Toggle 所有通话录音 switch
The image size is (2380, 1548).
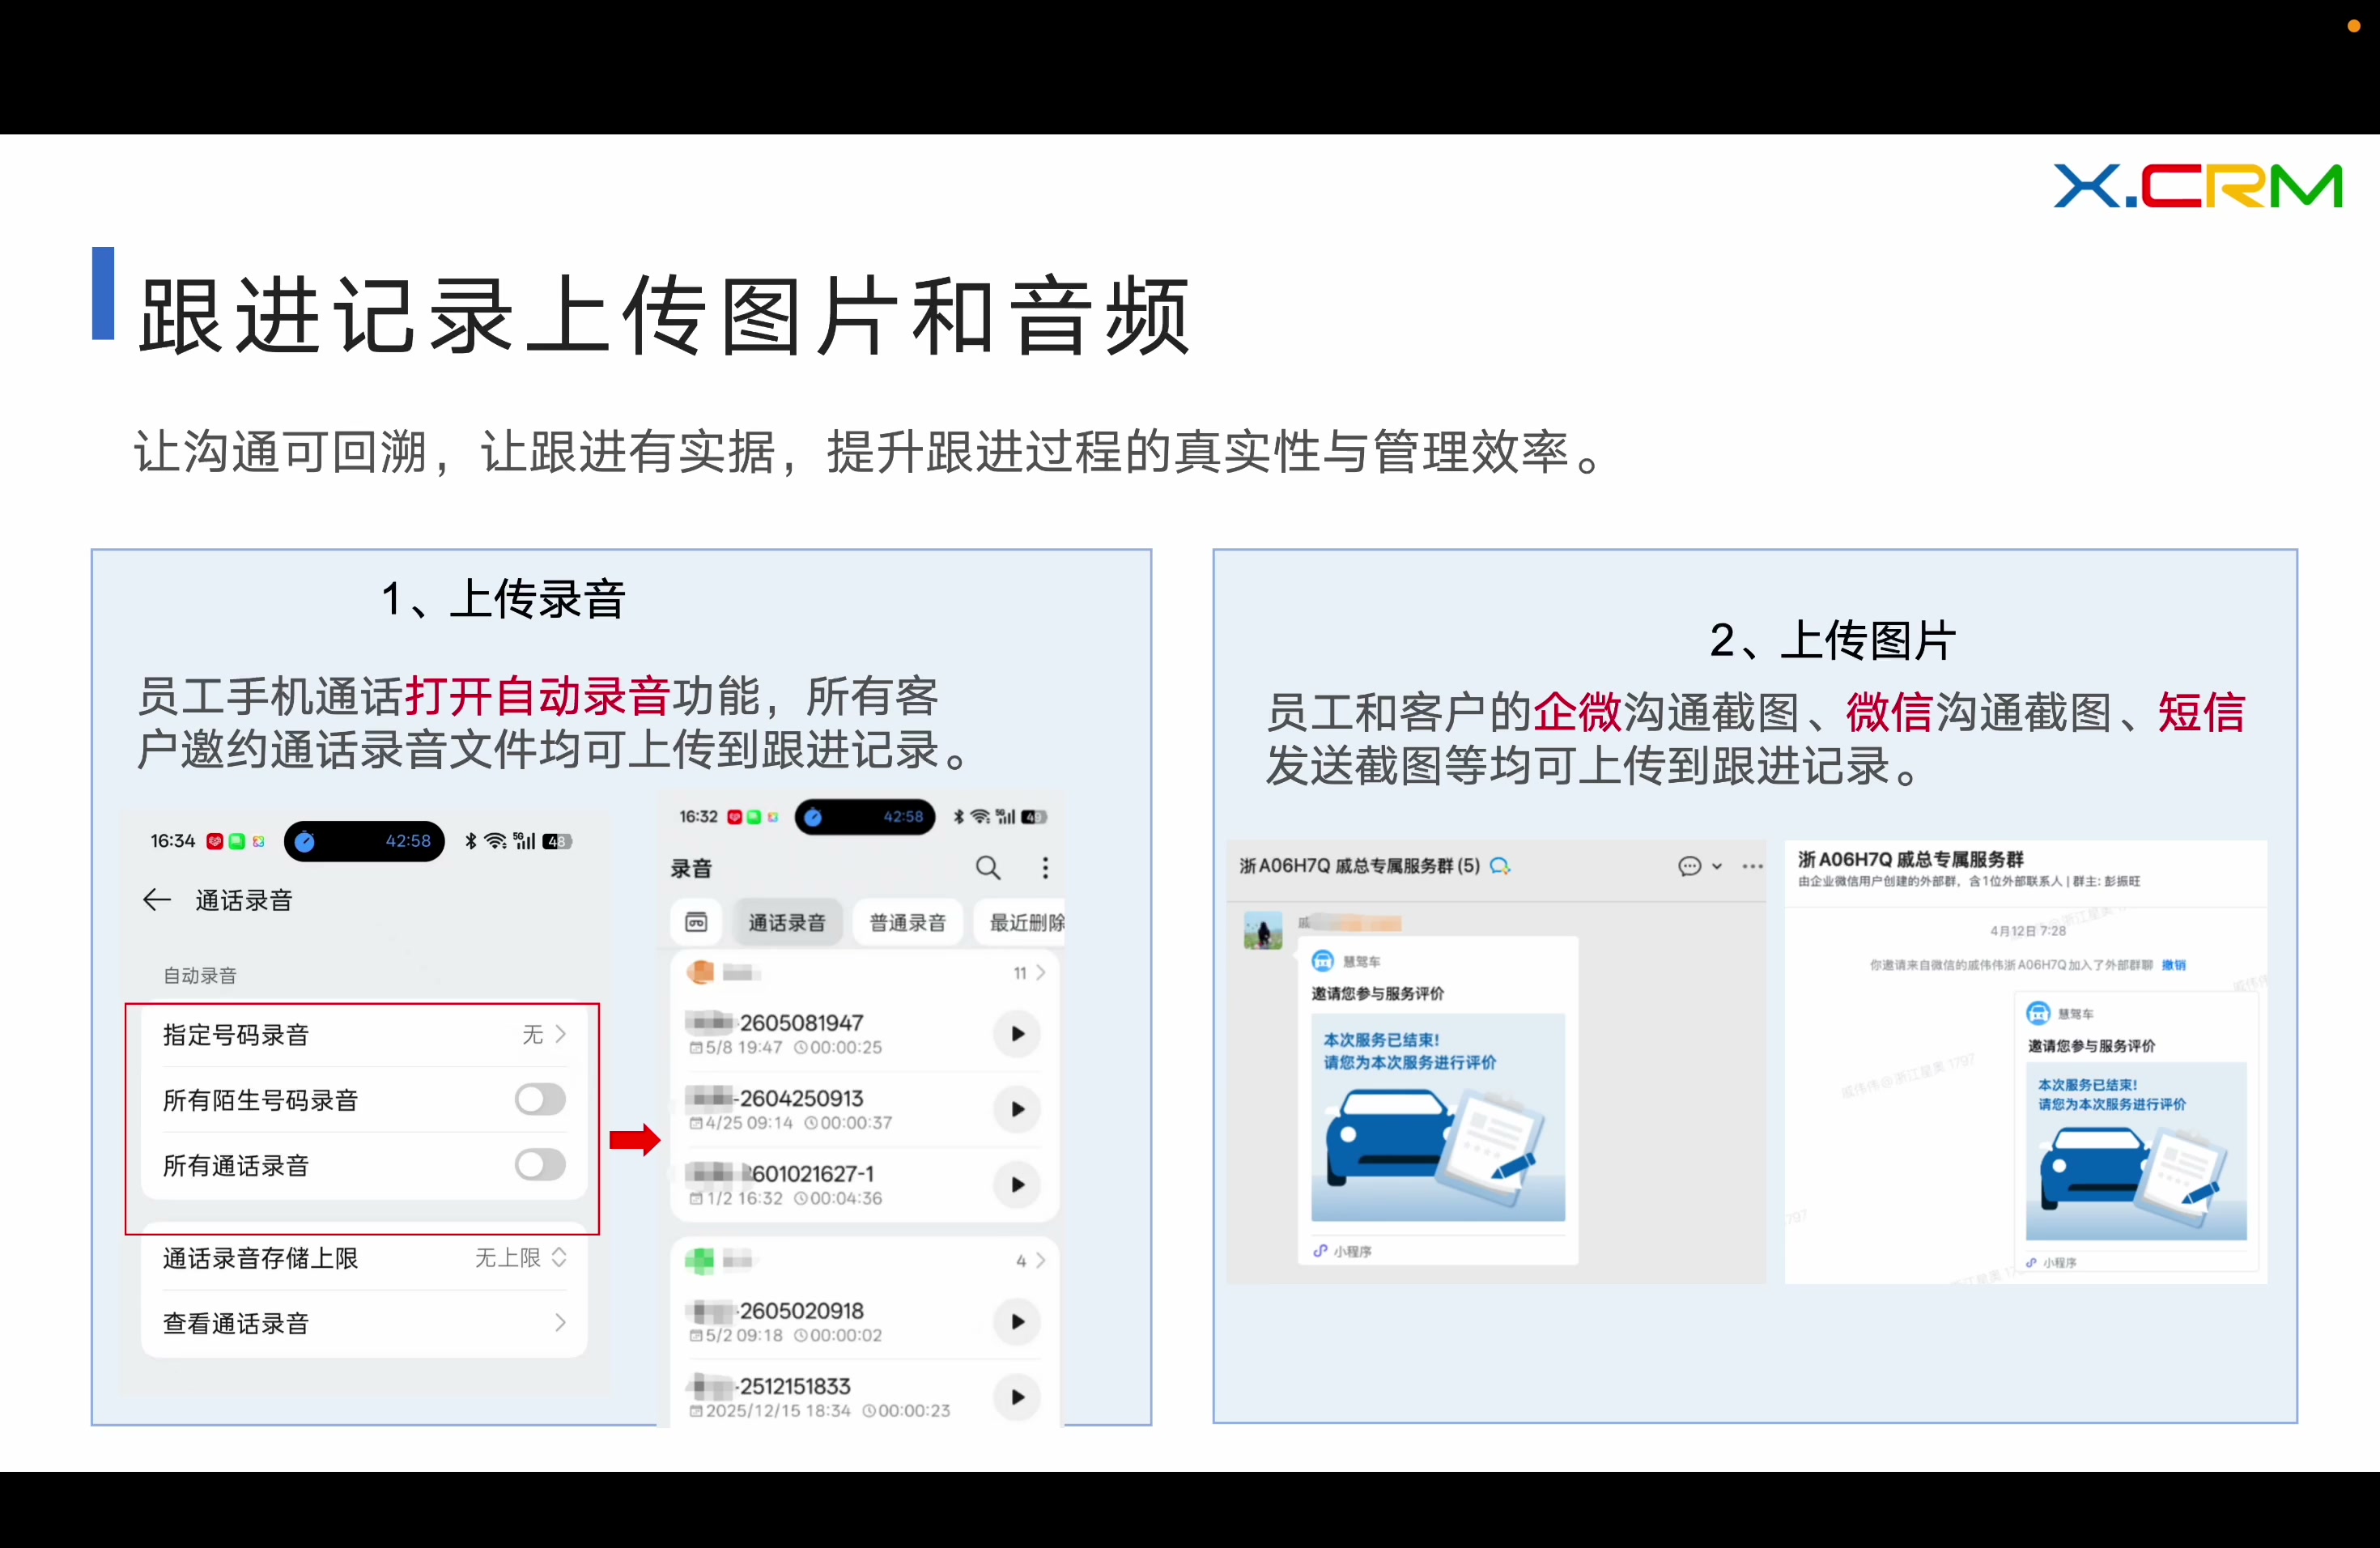point(540,1164)
